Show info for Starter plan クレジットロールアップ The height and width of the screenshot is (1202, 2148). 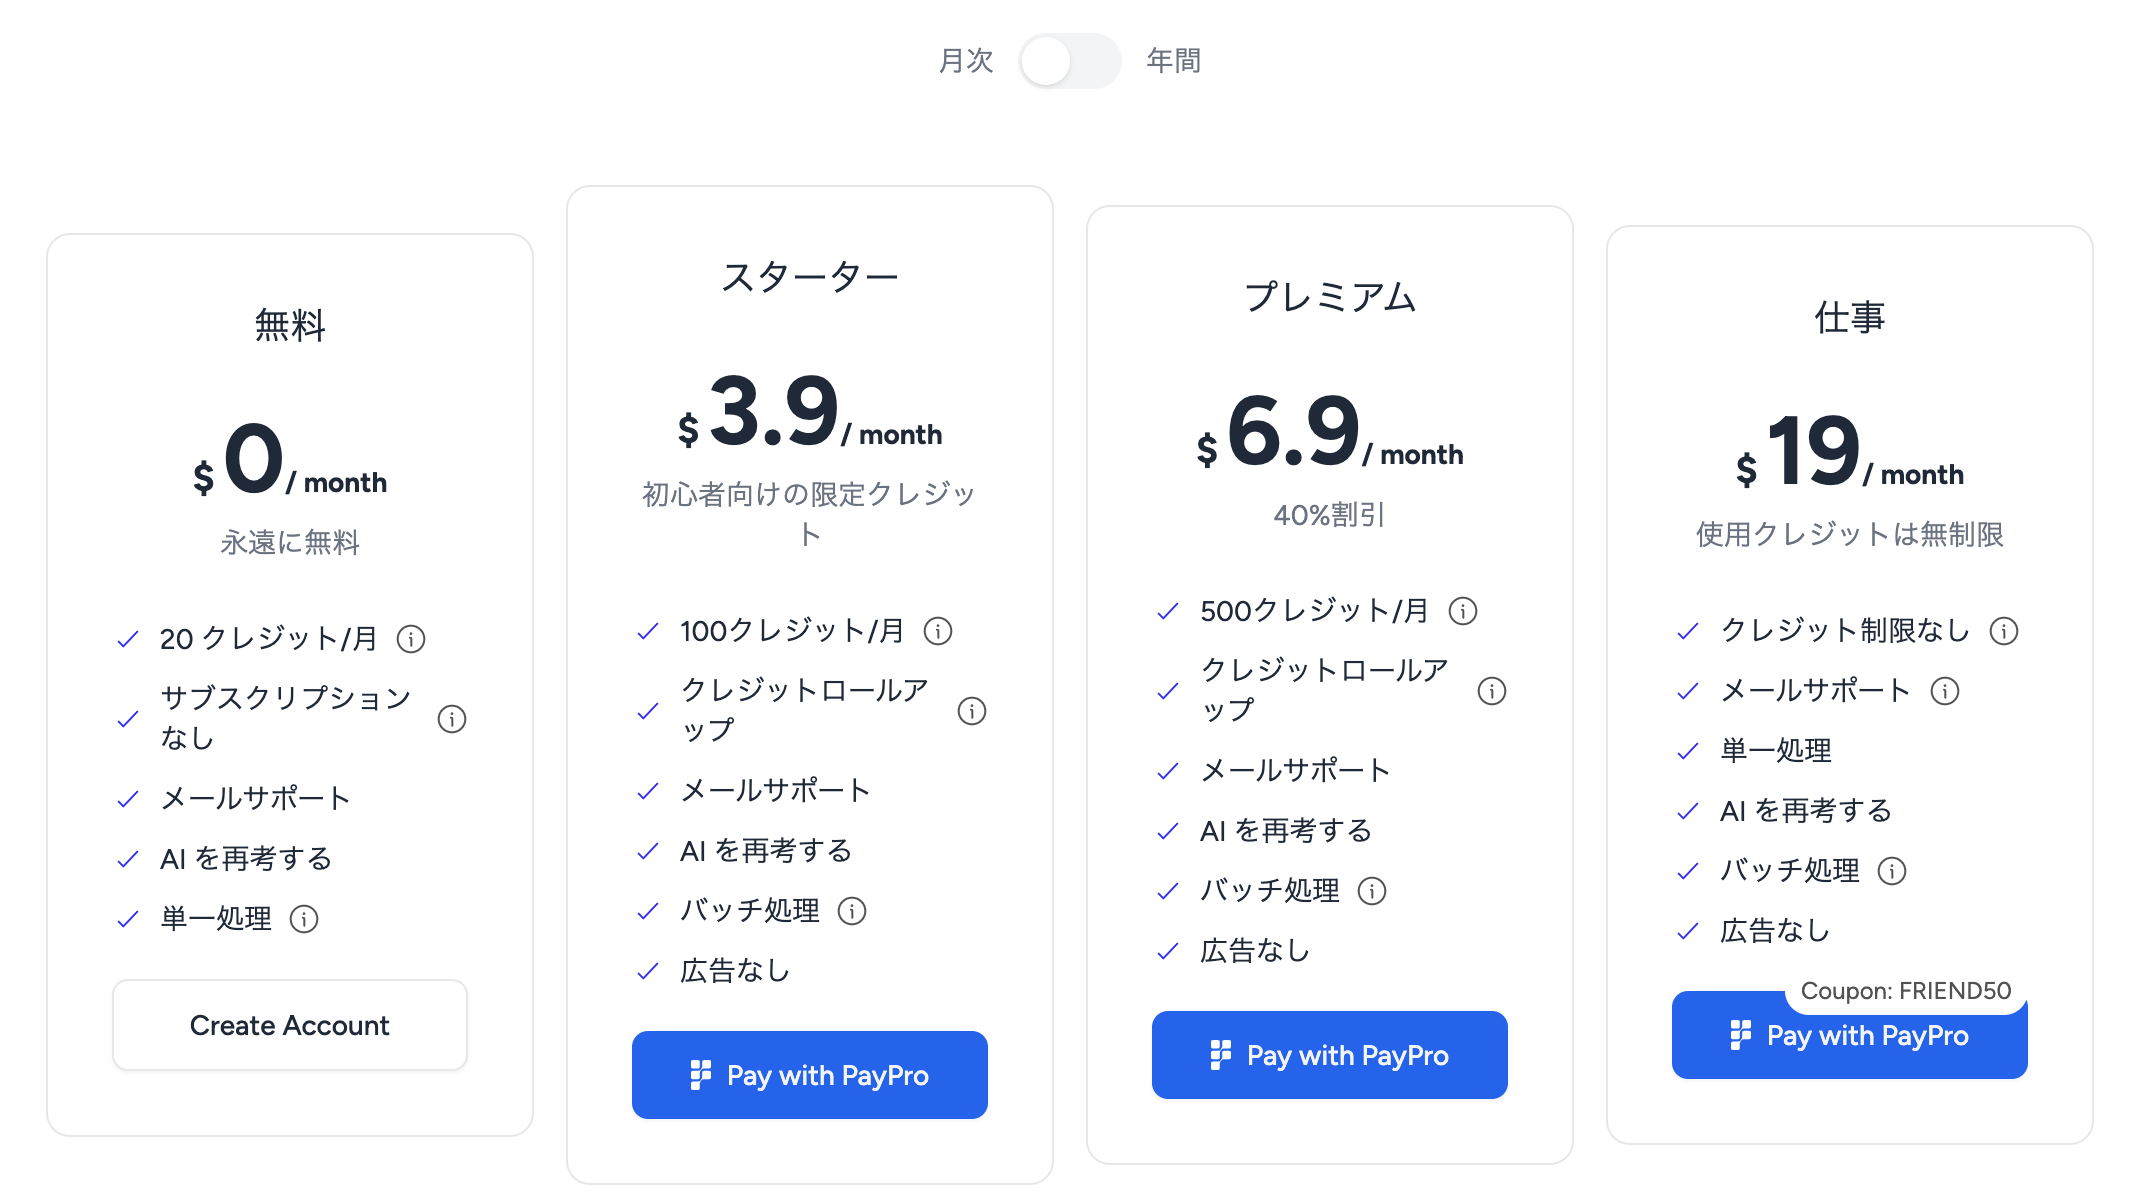coord(972,711)
